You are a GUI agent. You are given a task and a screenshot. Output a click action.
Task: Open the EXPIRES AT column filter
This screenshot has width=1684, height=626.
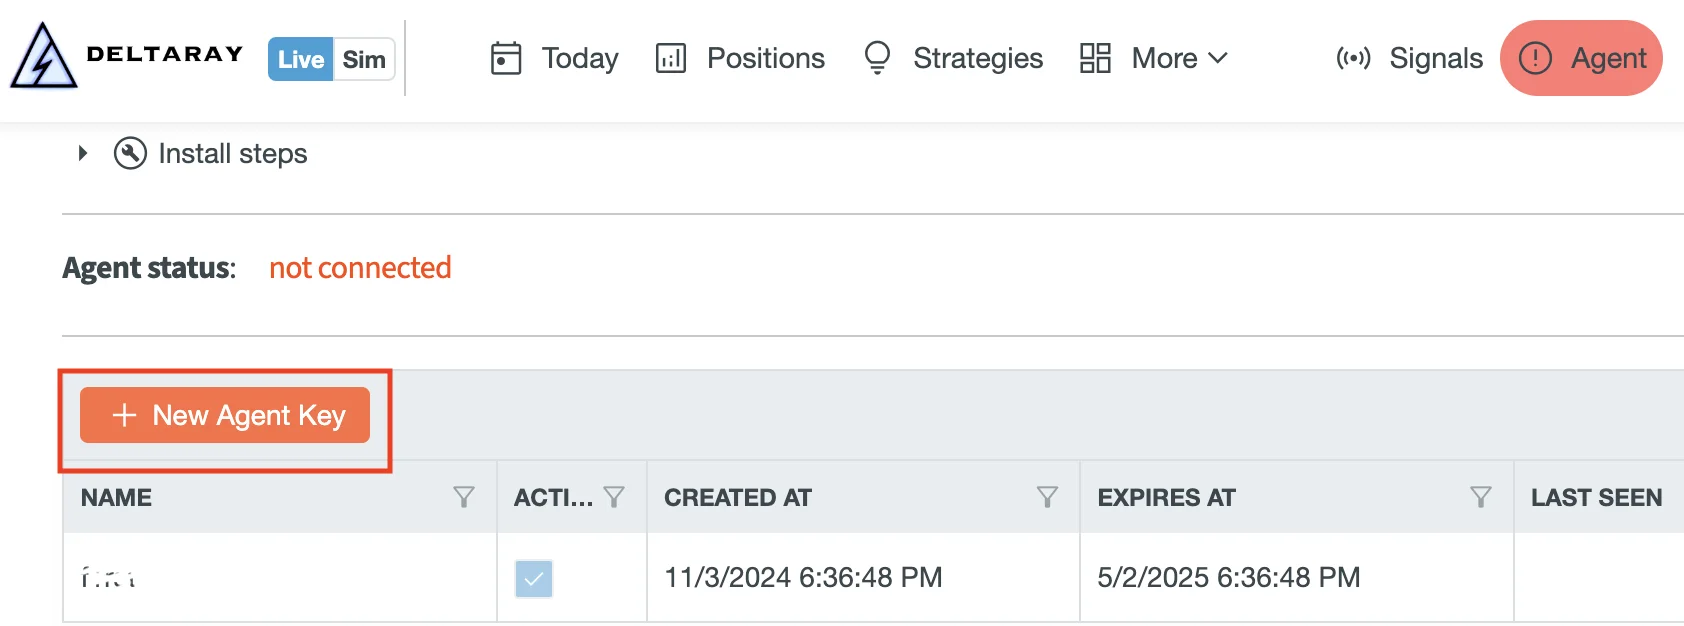[x=1480, y=497]
